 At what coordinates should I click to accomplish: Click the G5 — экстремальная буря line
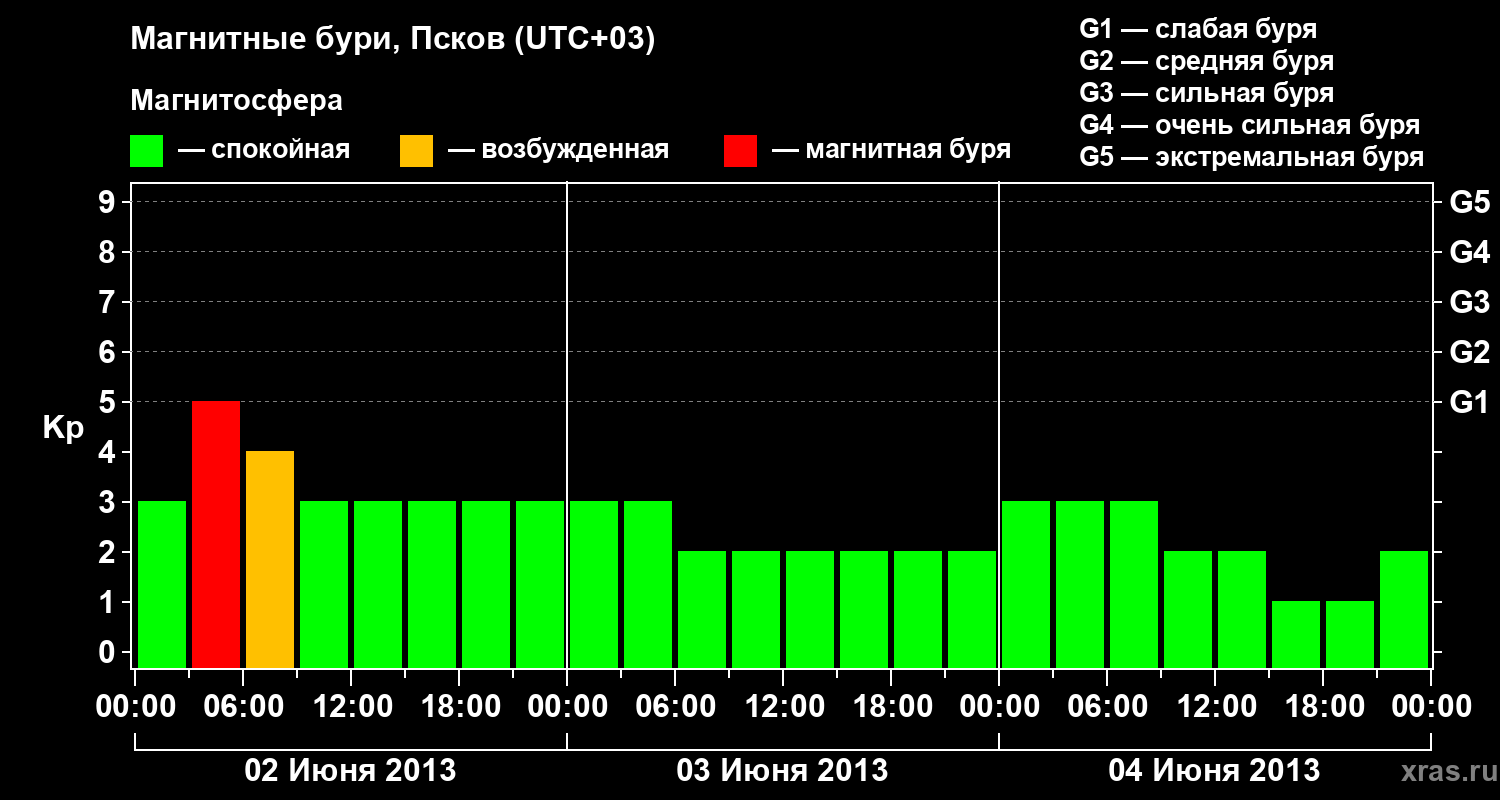(1252, 158)
